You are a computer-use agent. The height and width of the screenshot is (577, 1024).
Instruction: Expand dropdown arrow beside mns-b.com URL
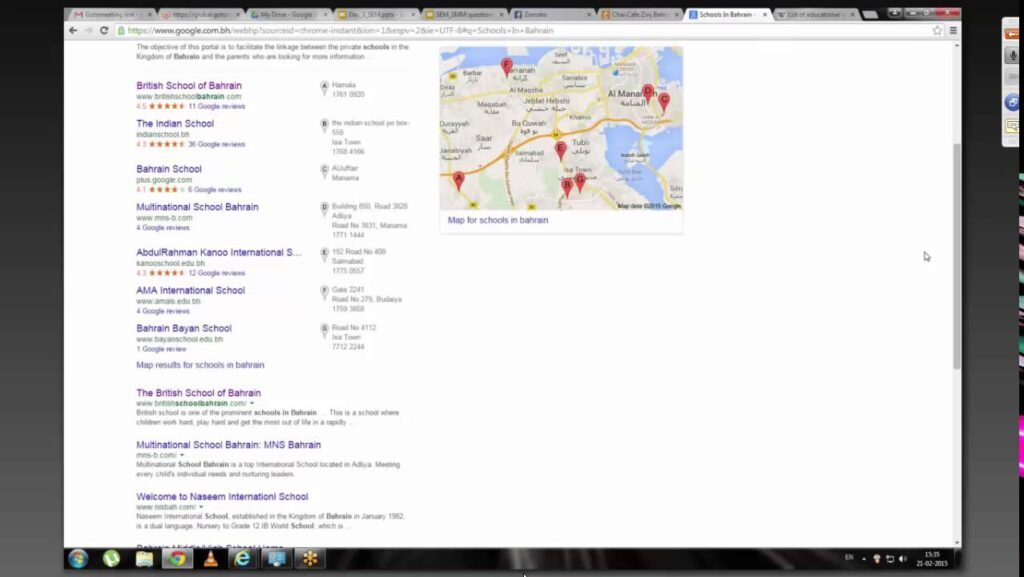coord(182,455)
